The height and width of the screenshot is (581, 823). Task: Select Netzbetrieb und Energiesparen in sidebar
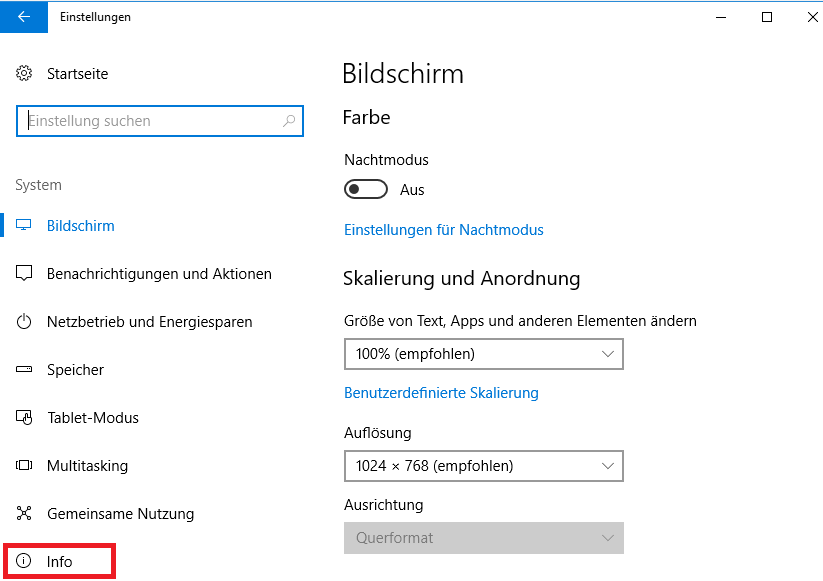(x=150, y=322)
